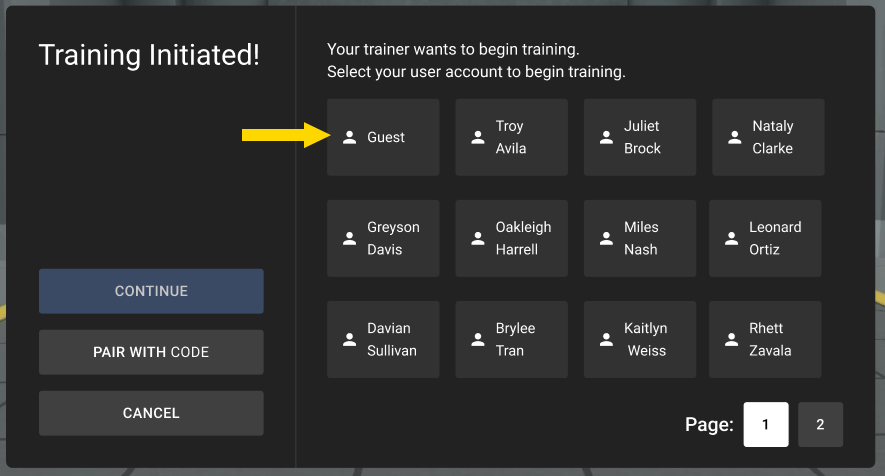Click Miles Nash's person icon
This screenshot has height=476, width=885.
click(x=606, y=238)
